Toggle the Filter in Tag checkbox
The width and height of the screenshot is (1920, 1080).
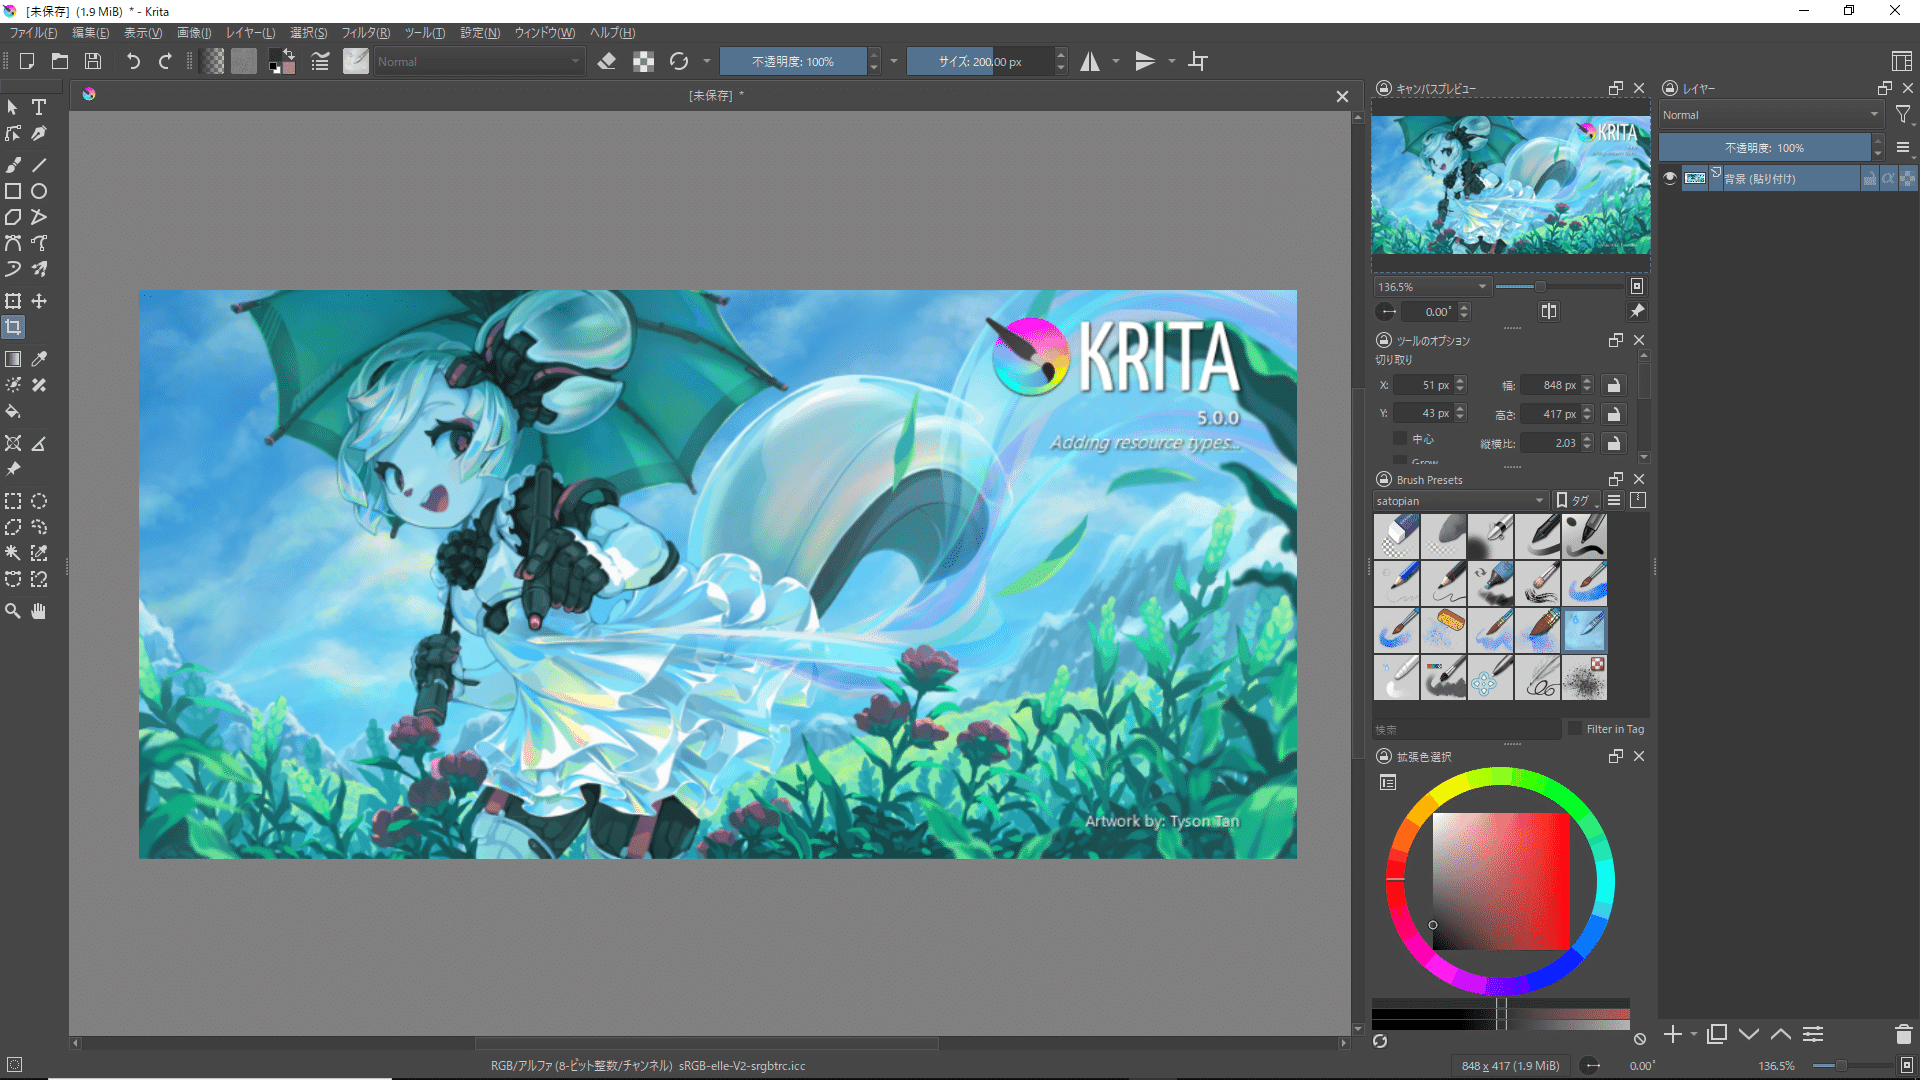click(x=1575, y=728)
